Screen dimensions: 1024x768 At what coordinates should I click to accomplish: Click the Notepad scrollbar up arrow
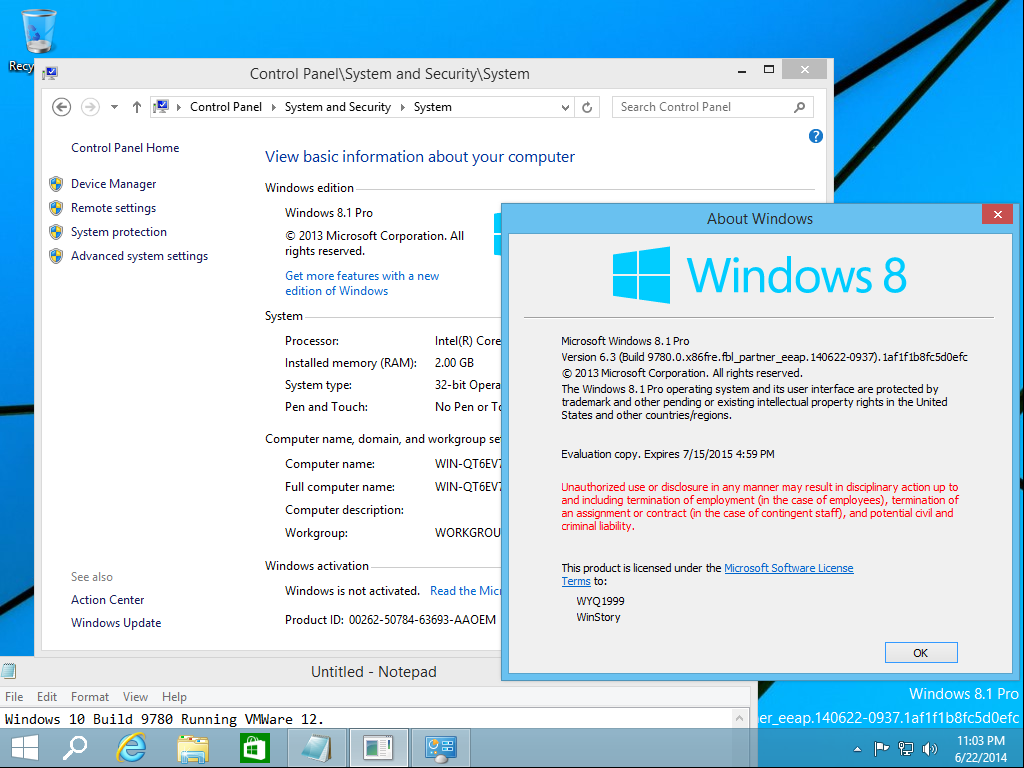pos(739,718)
